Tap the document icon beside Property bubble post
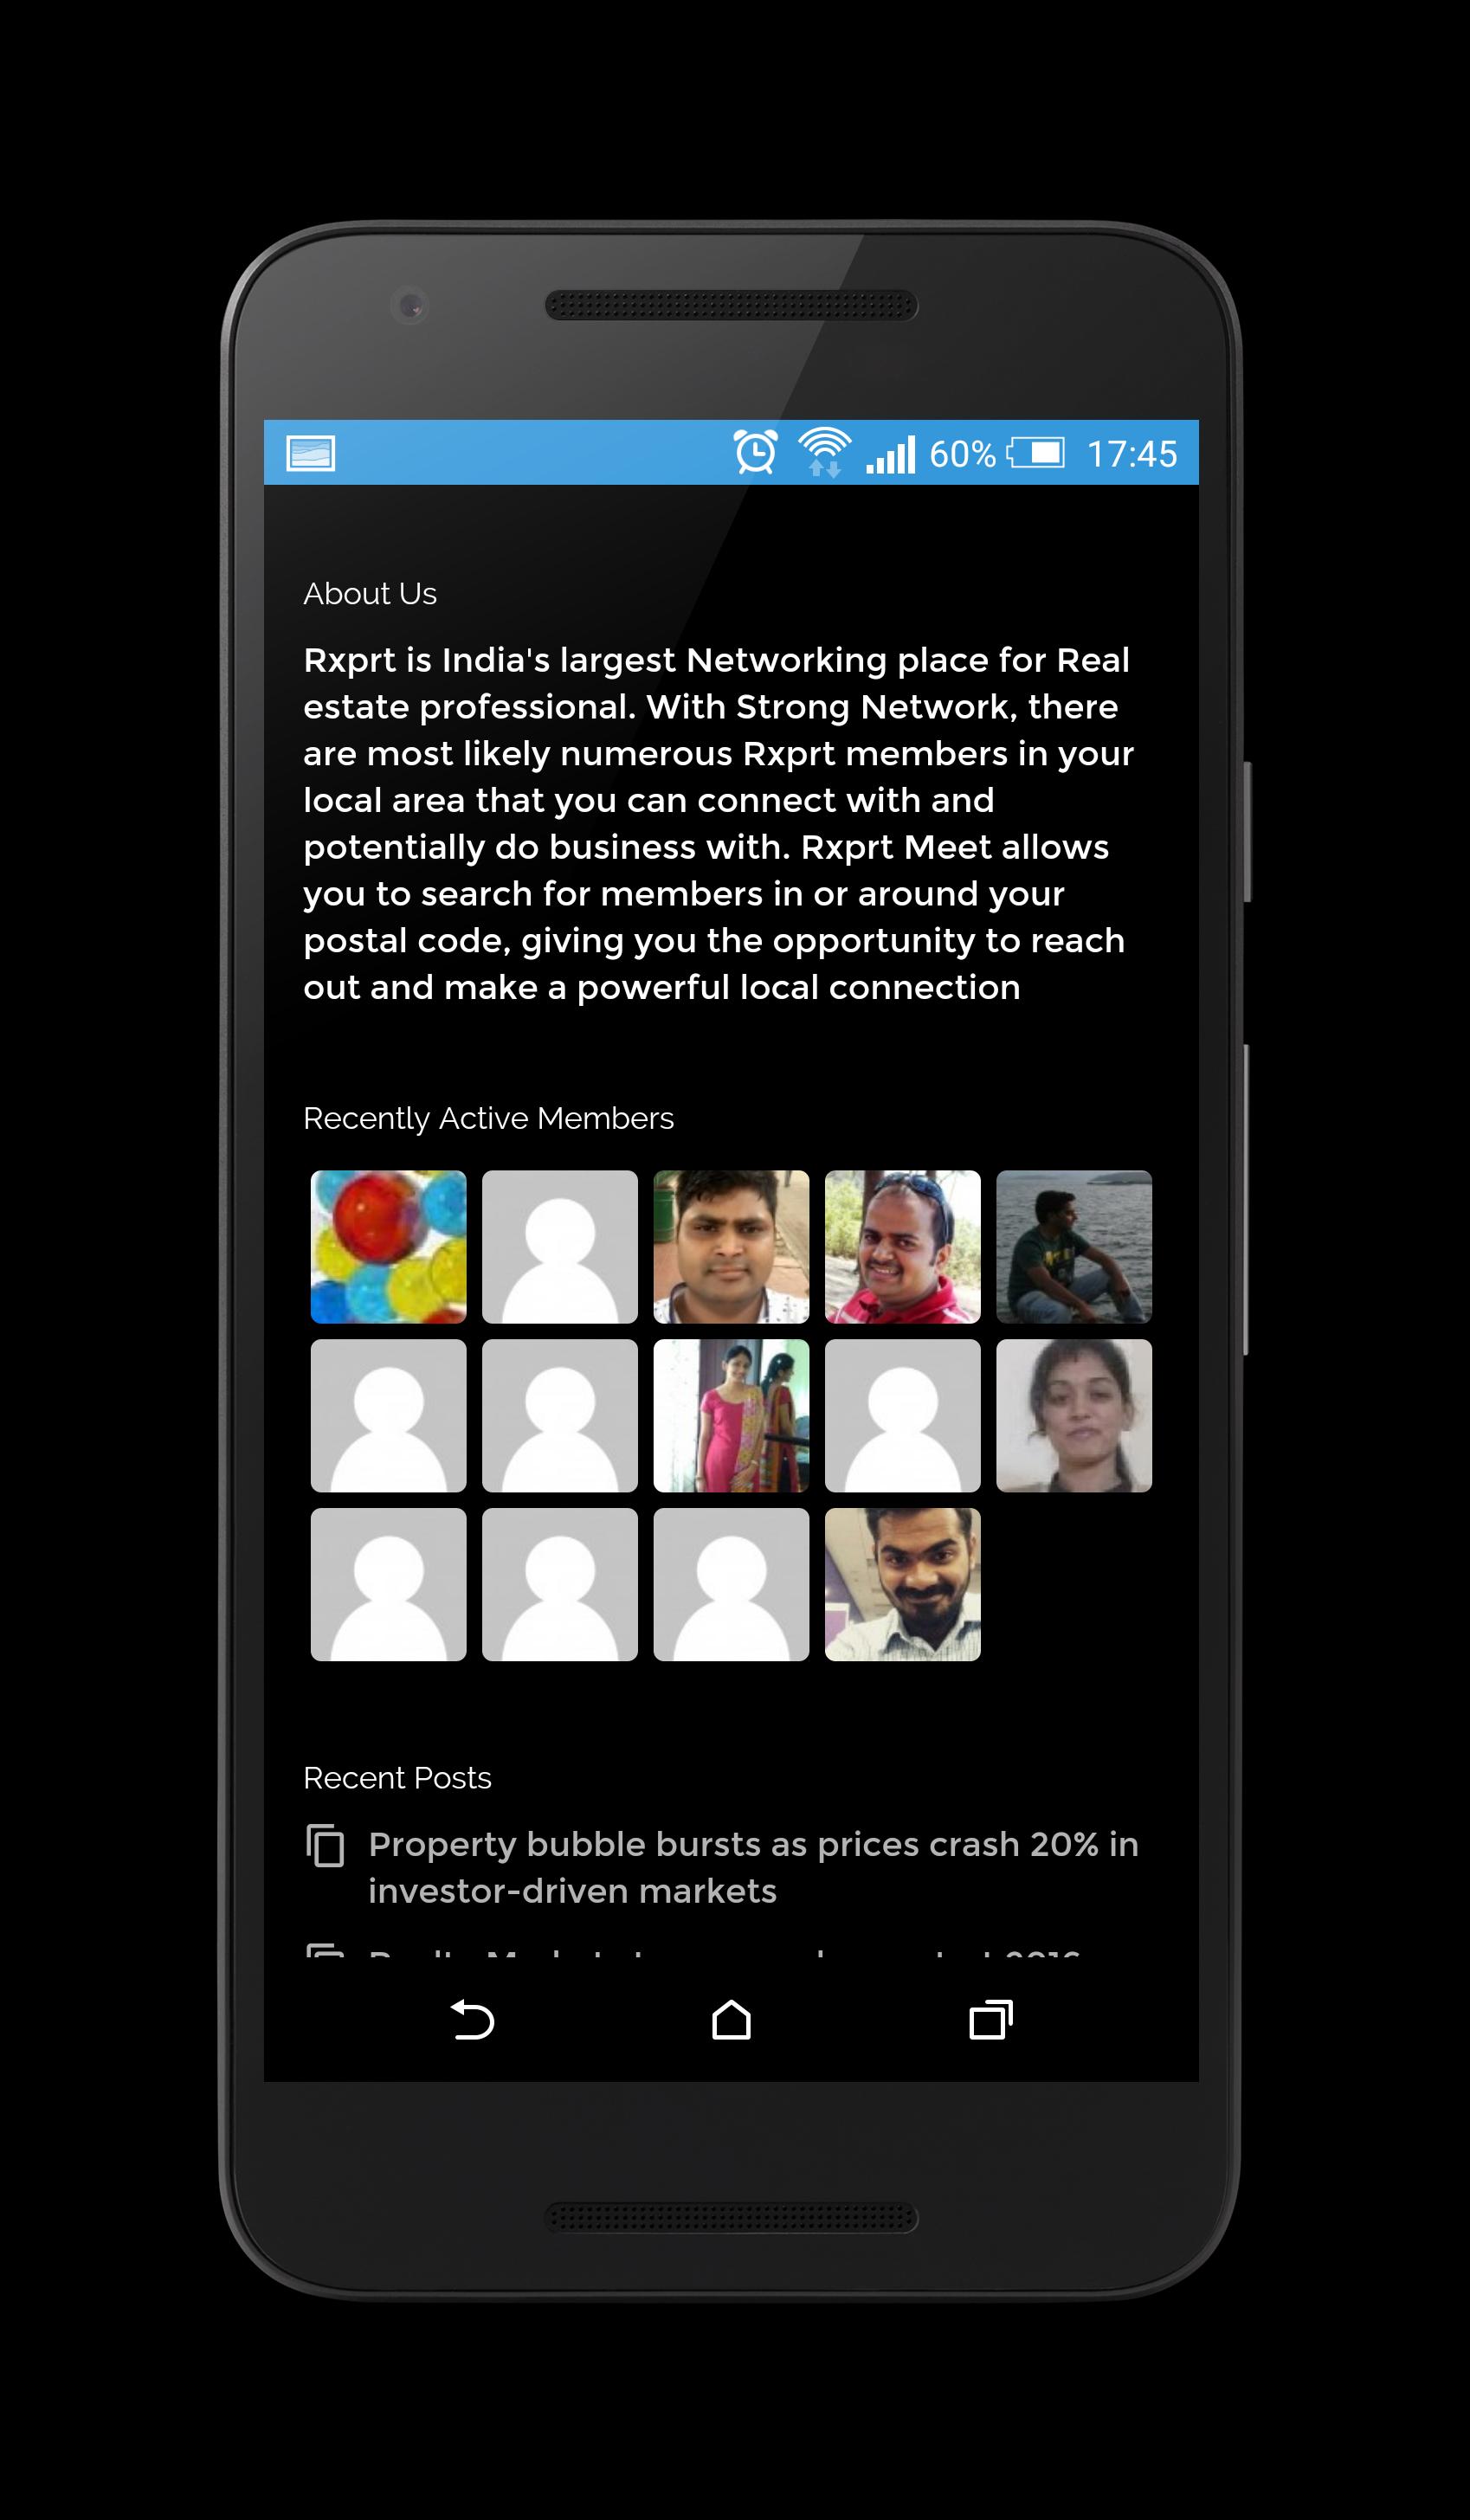This screenshot has height=2520, width=1470. pos(325,1845)
